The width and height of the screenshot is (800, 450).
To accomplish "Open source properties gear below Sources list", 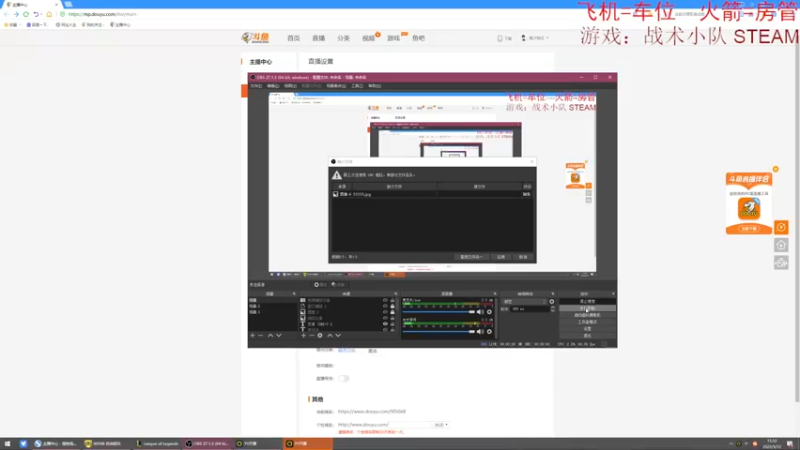I will click(320, 336).
